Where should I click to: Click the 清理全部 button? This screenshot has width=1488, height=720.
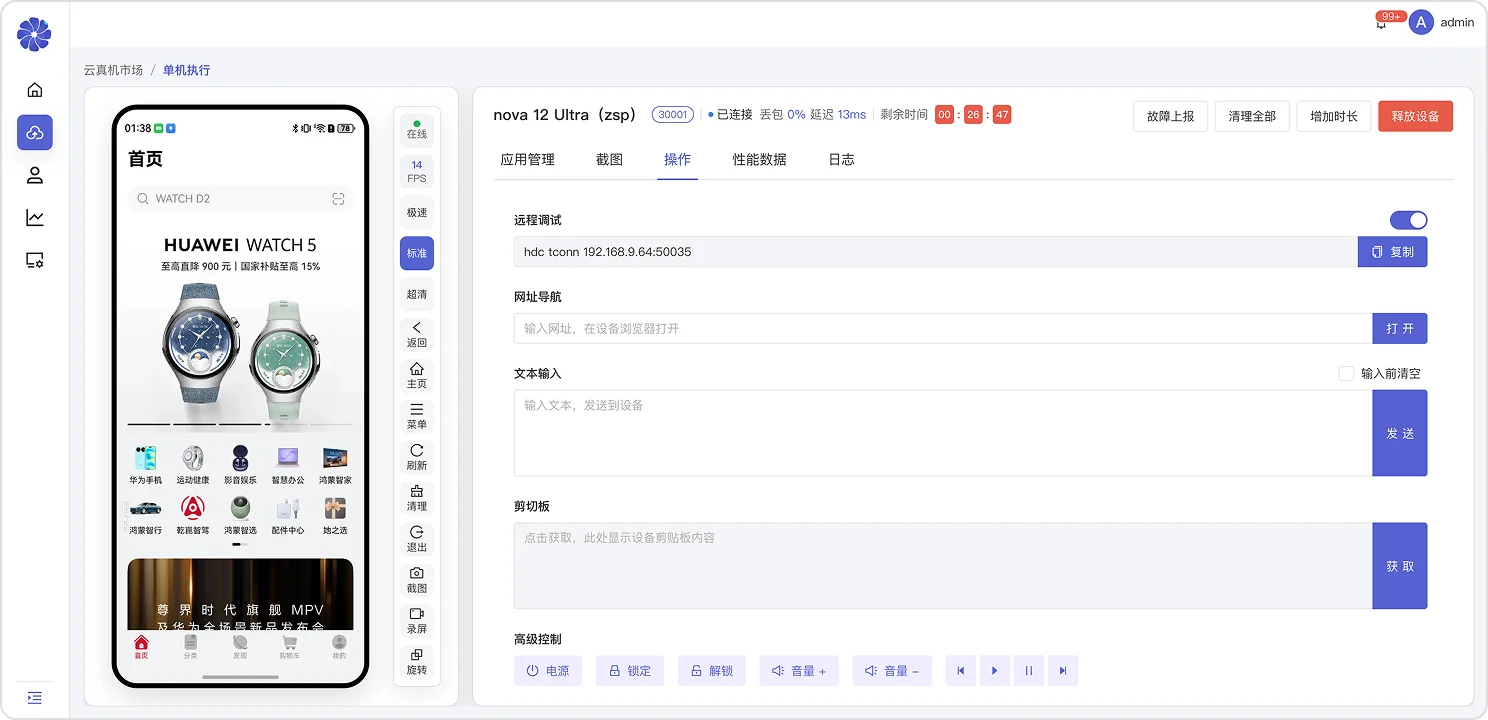[x=1252, y=116]
